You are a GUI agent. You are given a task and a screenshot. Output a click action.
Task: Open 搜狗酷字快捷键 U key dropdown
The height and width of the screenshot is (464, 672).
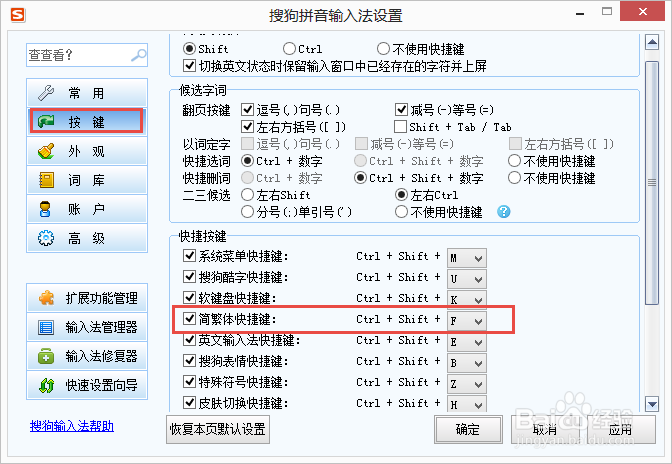pyautogui.click(x=467, y=279)
